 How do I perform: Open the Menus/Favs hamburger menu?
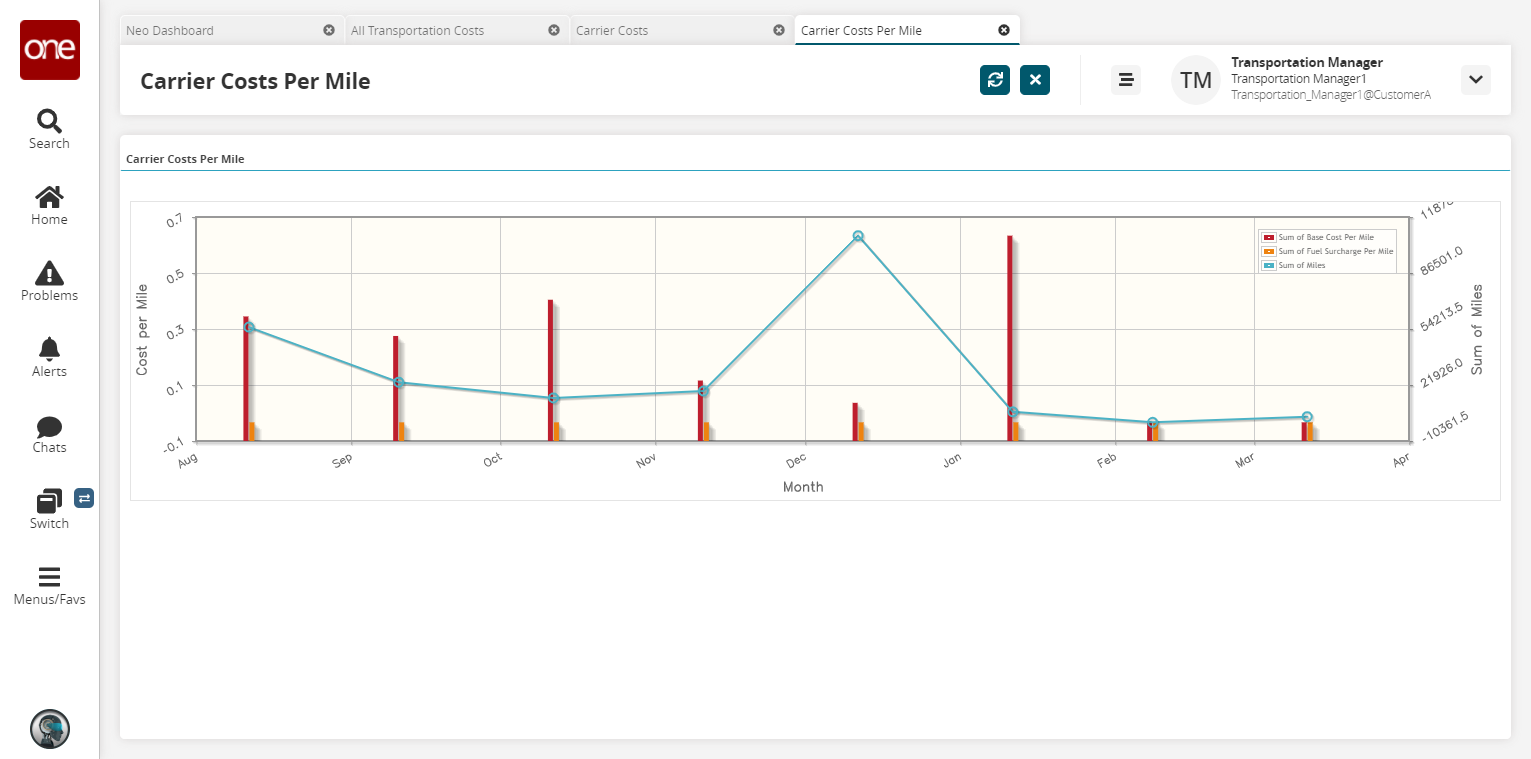[49, 585]
